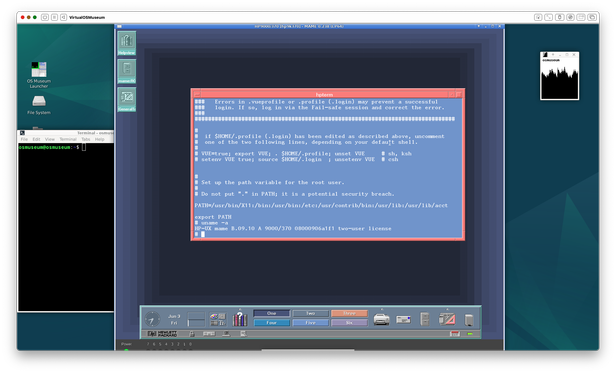Open the Helpview icon on the VUE desktop

point(126,43)
